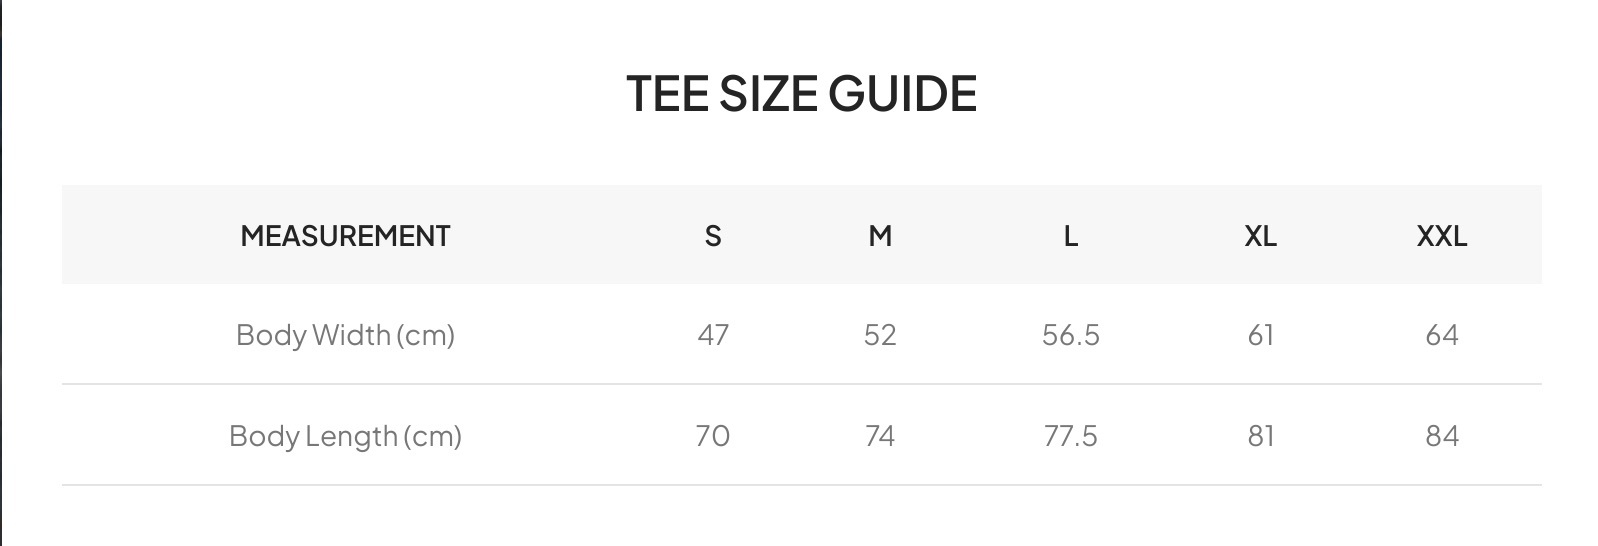
Task: Click body length value 84 for XXL
Action: click(x=1442, y=436)
